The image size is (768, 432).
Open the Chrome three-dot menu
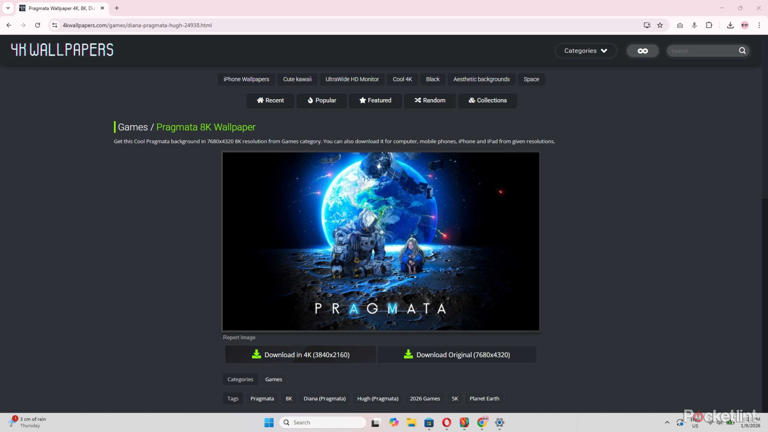[x=759, y=25]
